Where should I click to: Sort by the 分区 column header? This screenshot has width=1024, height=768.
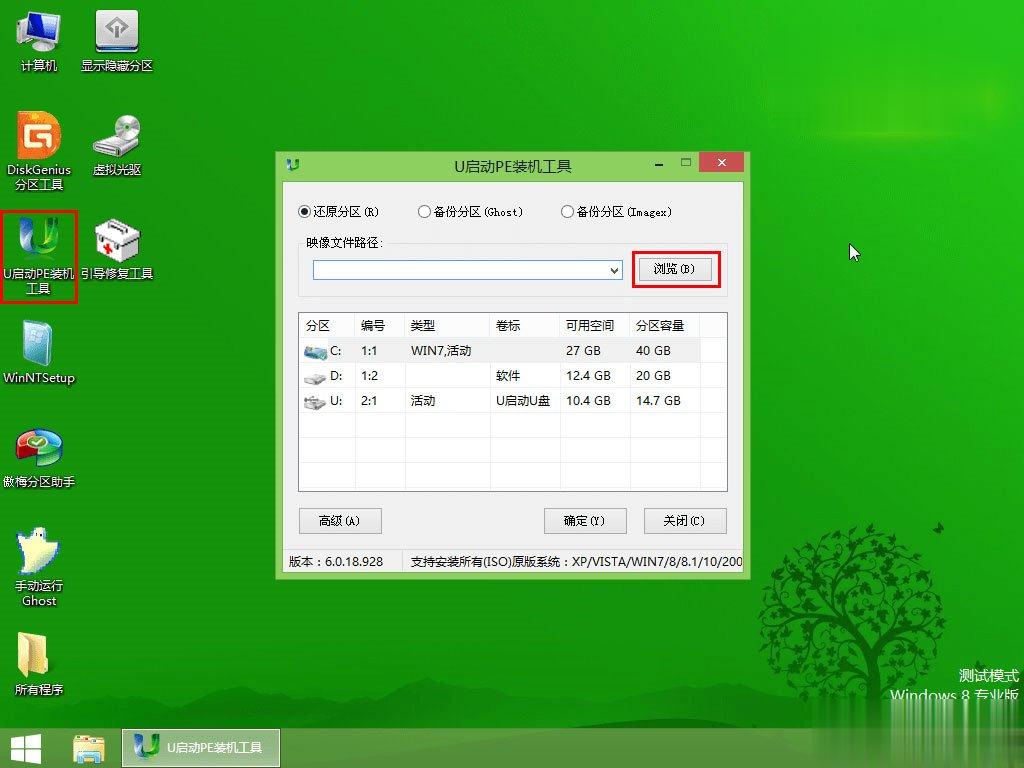pos(327,325)
